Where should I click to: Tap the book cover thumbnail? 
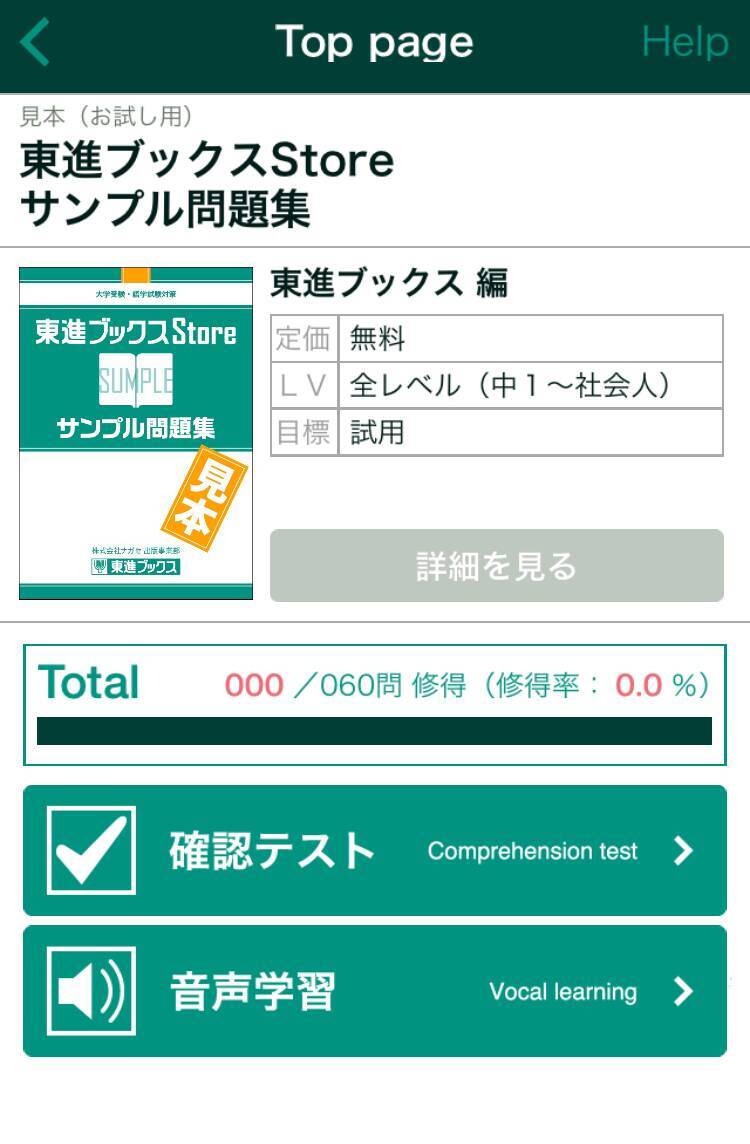click(136, 433)
